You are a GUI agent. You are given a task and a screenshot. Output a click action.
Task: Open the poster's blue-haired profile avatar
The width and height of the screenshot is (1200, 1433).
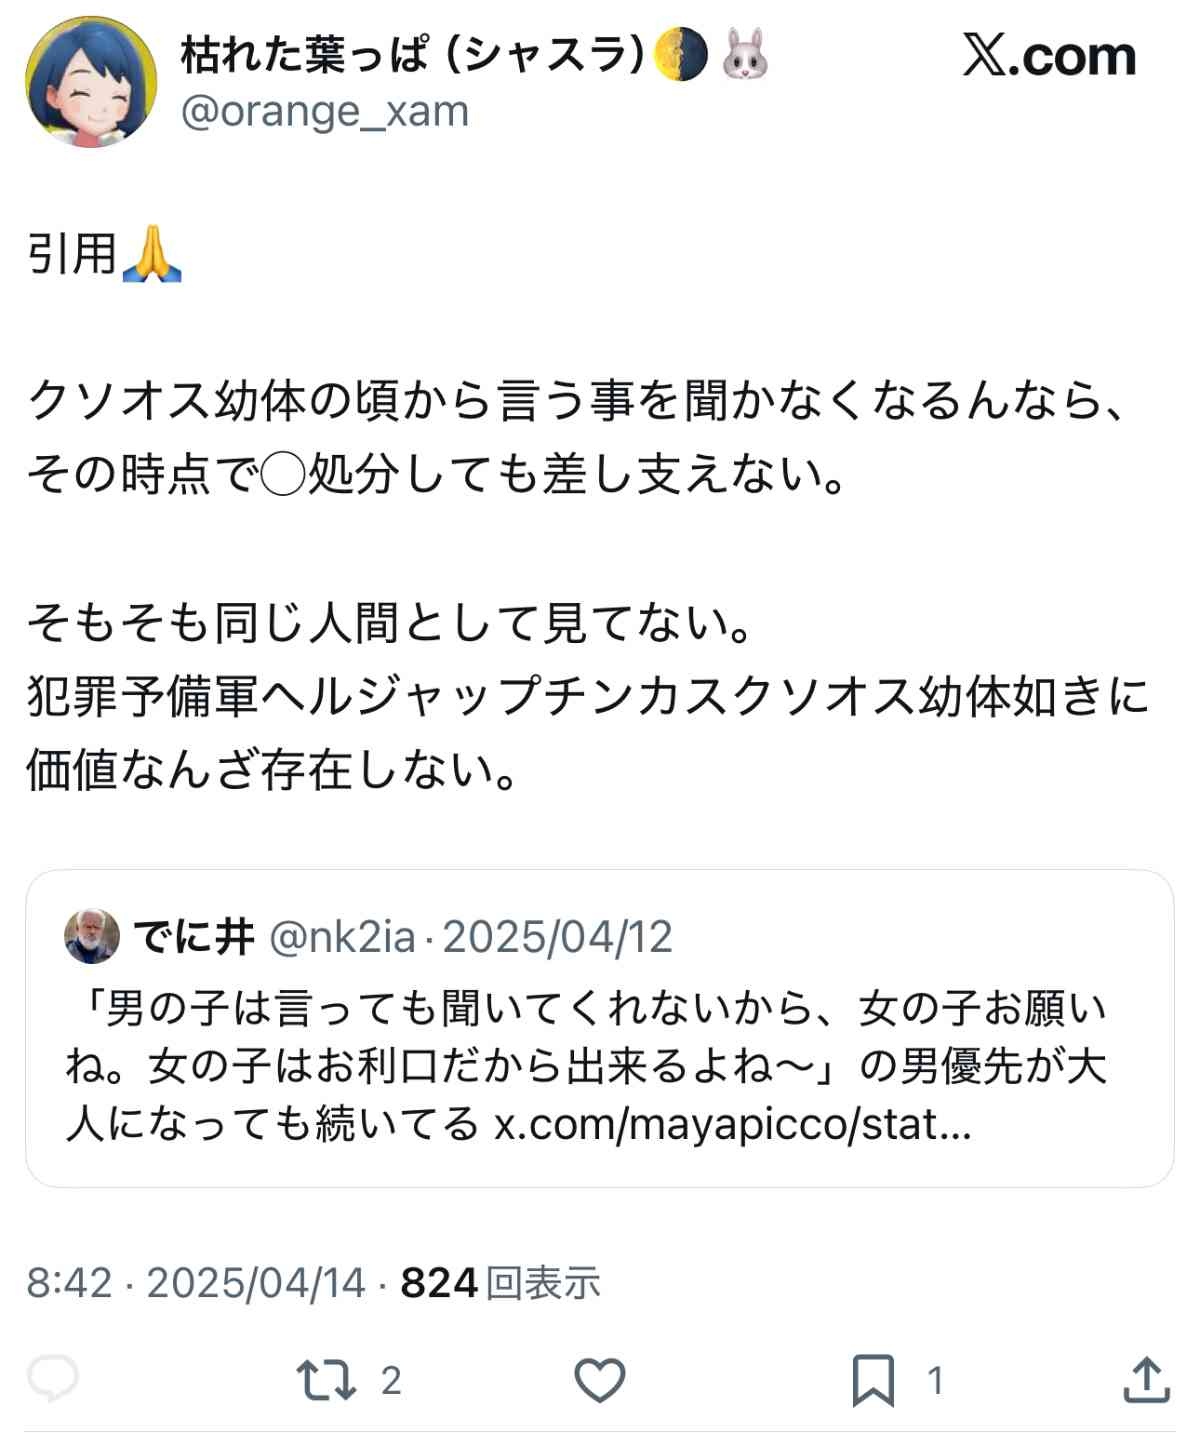tap(91, 81)
